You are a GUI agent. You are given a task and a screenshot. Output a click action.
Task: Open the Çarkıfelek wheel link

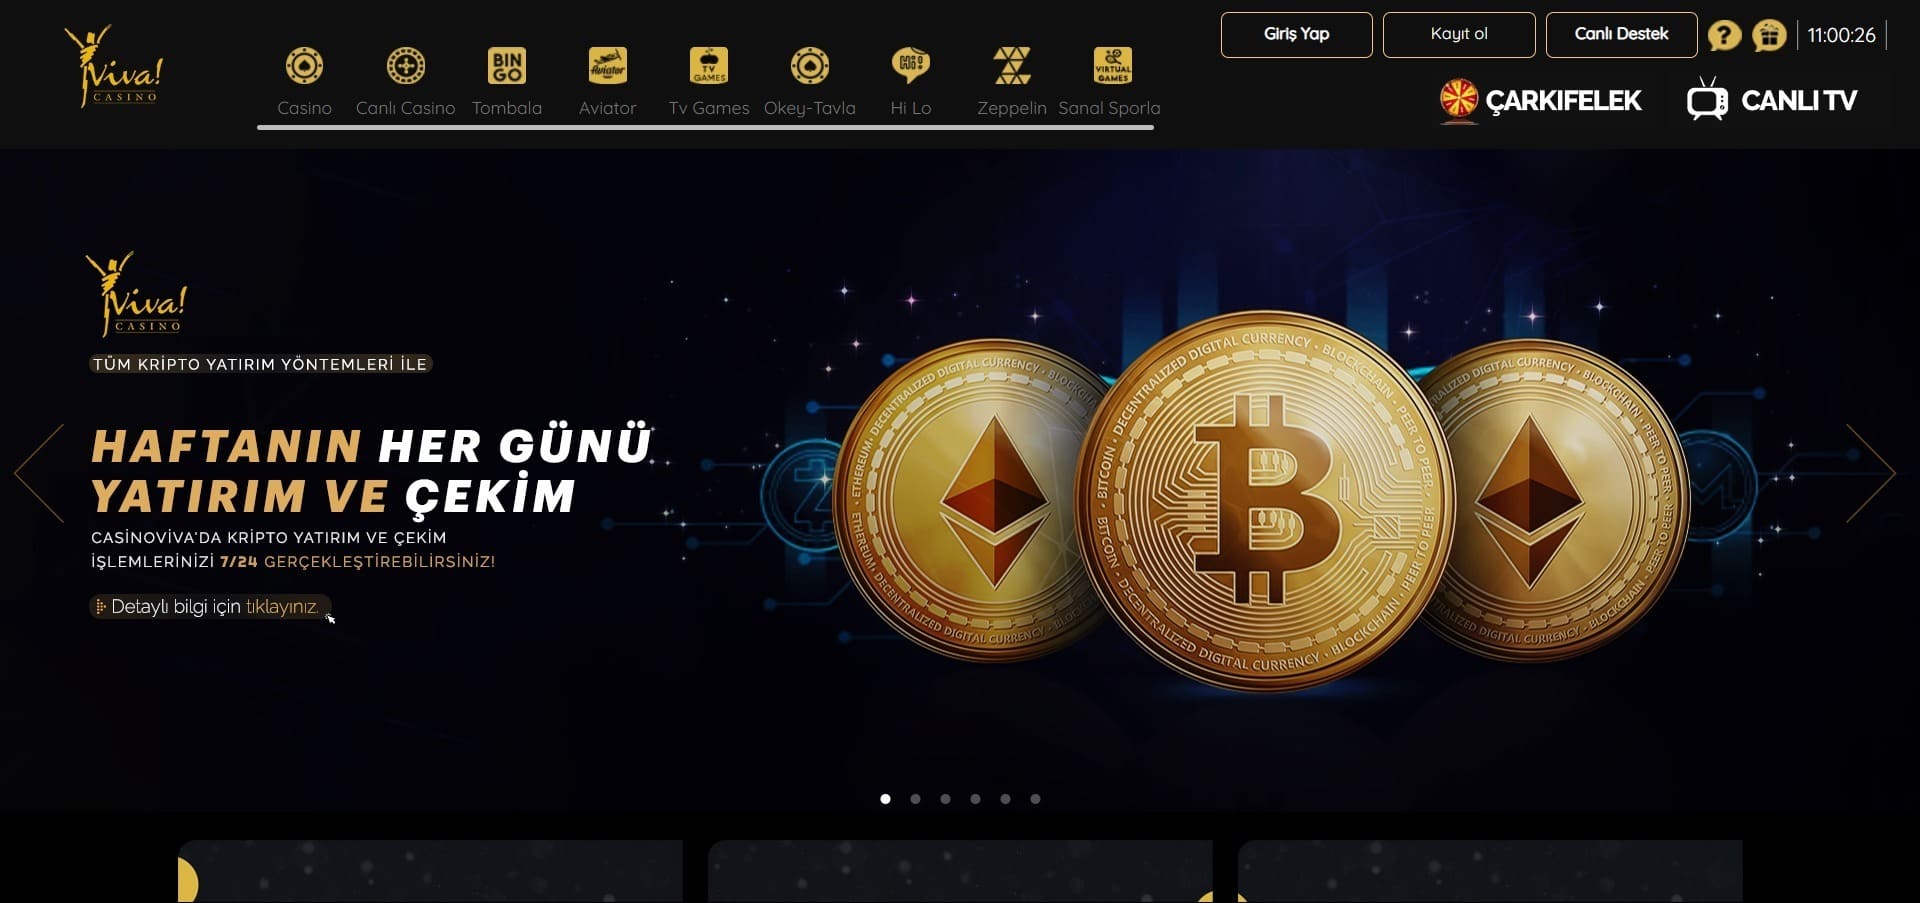coord(1540,100)
